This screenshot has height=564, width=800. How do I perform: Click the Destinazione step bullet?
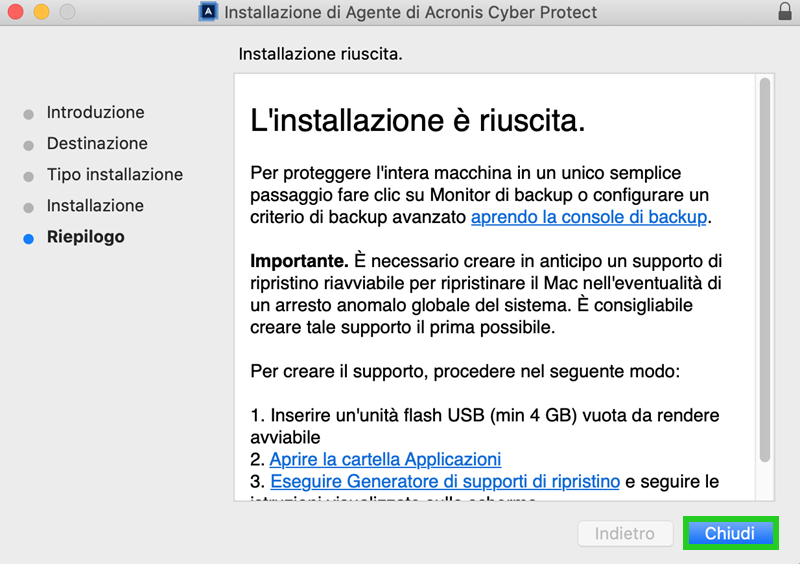29,145
